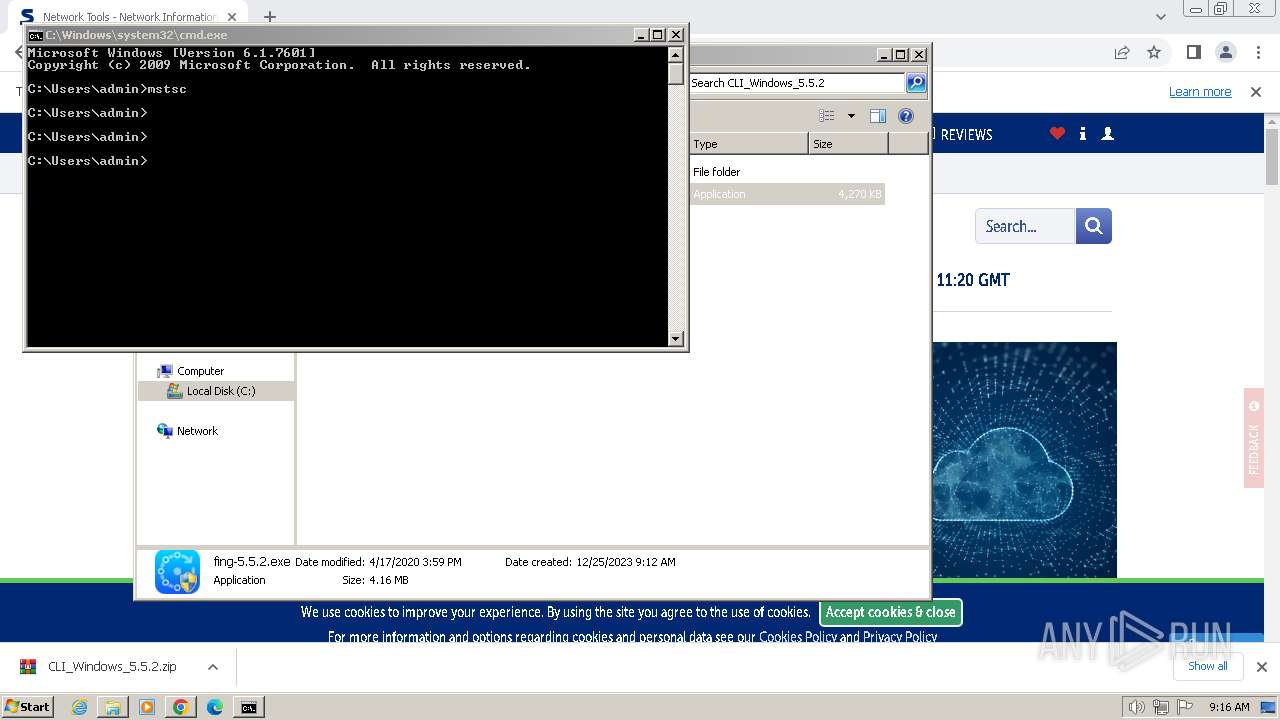The height and width of the screenshot is (720, 1280).
Task: Expand the download item options chevron
Action: coord(213,667)
